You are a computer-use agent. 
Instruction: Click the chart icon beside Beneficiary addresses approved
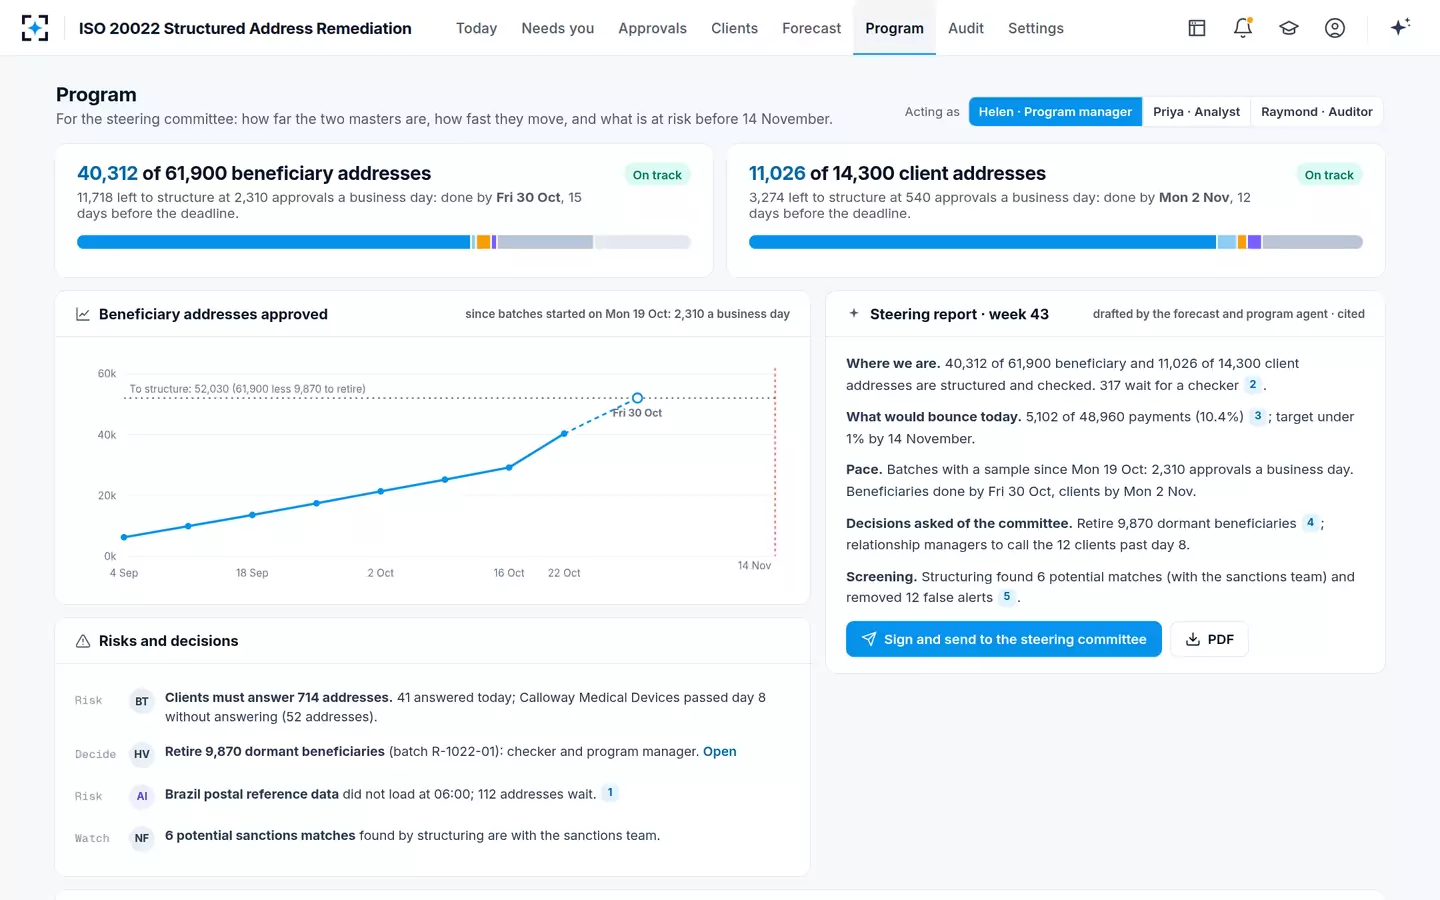pyautogui.click(x=83, y=314)
